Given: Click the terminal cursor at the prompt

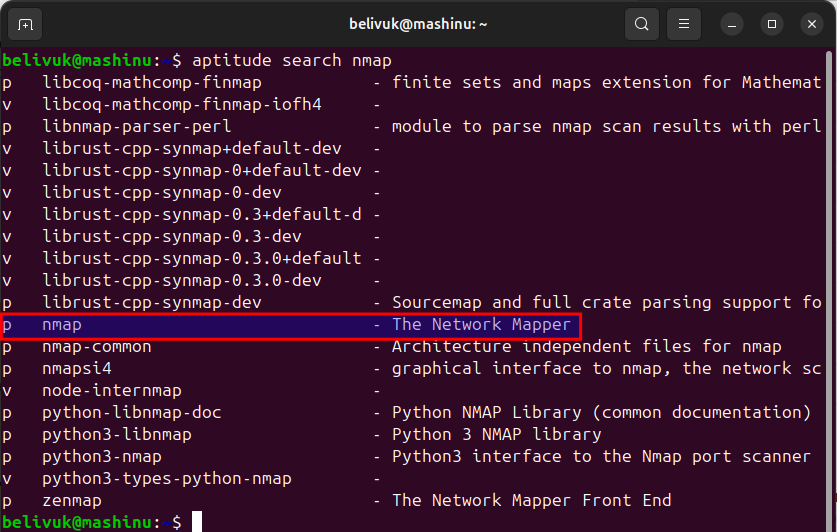Looking at the screenshot, I should [x=197, y=521].
